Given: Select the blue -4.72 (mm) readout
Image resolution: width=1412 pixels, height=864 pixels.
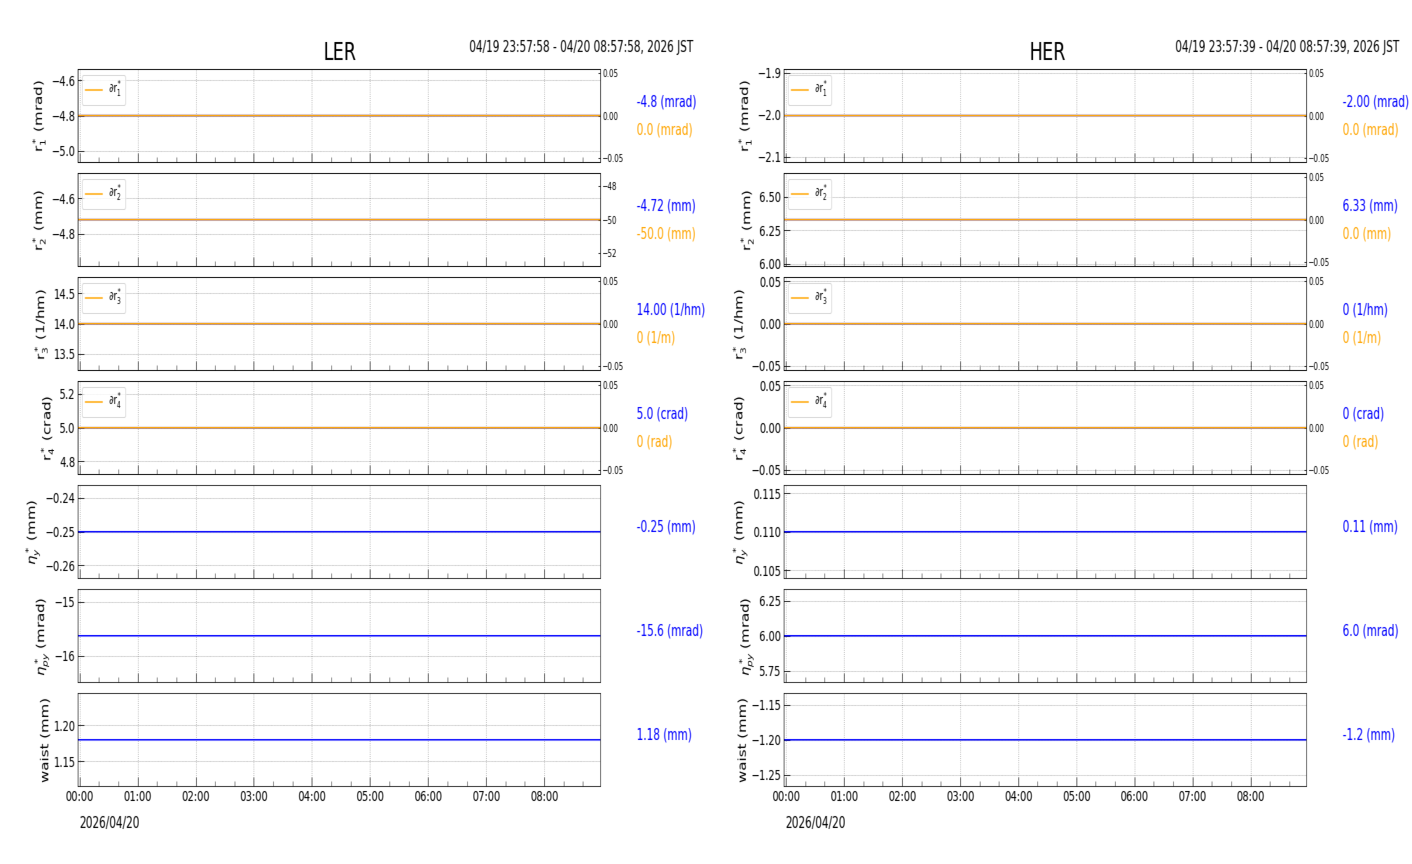Looking at the screenshot, I should (x=666, y=206).
